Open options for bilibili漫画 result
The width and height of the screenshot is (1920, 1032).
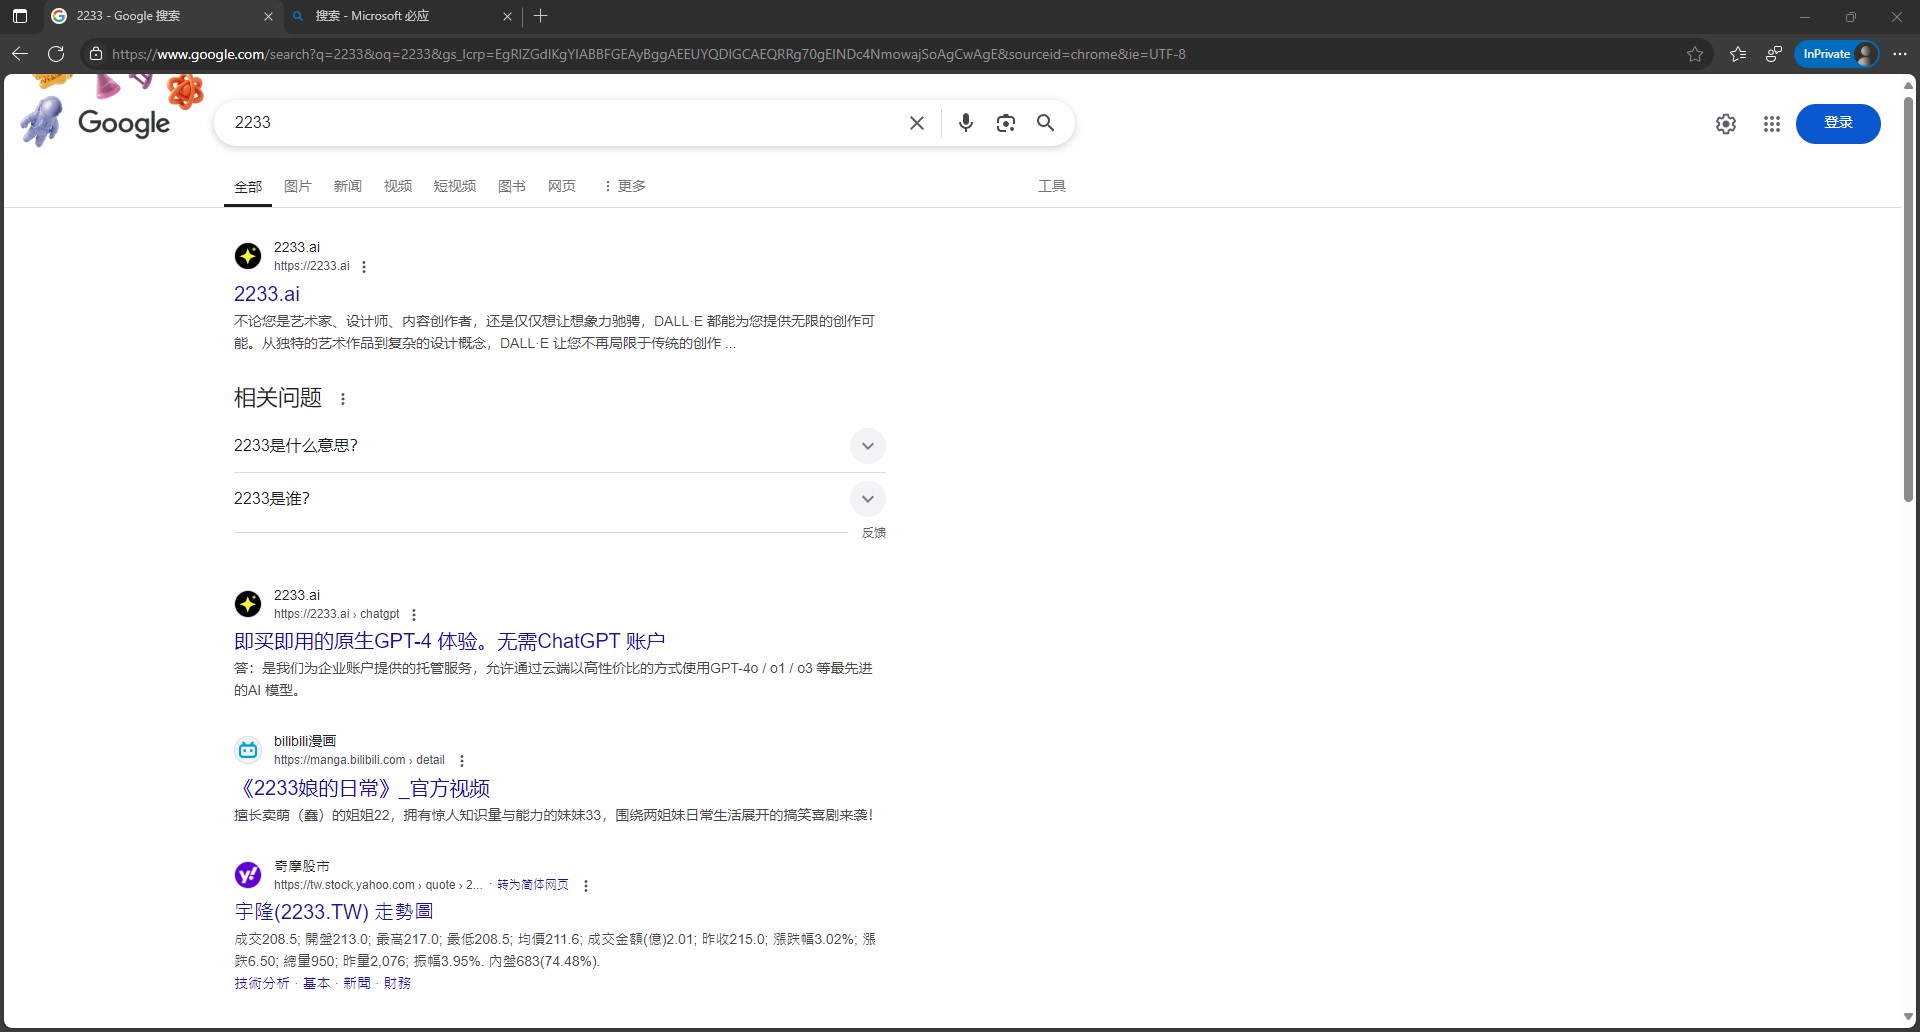tap(462, 761)
